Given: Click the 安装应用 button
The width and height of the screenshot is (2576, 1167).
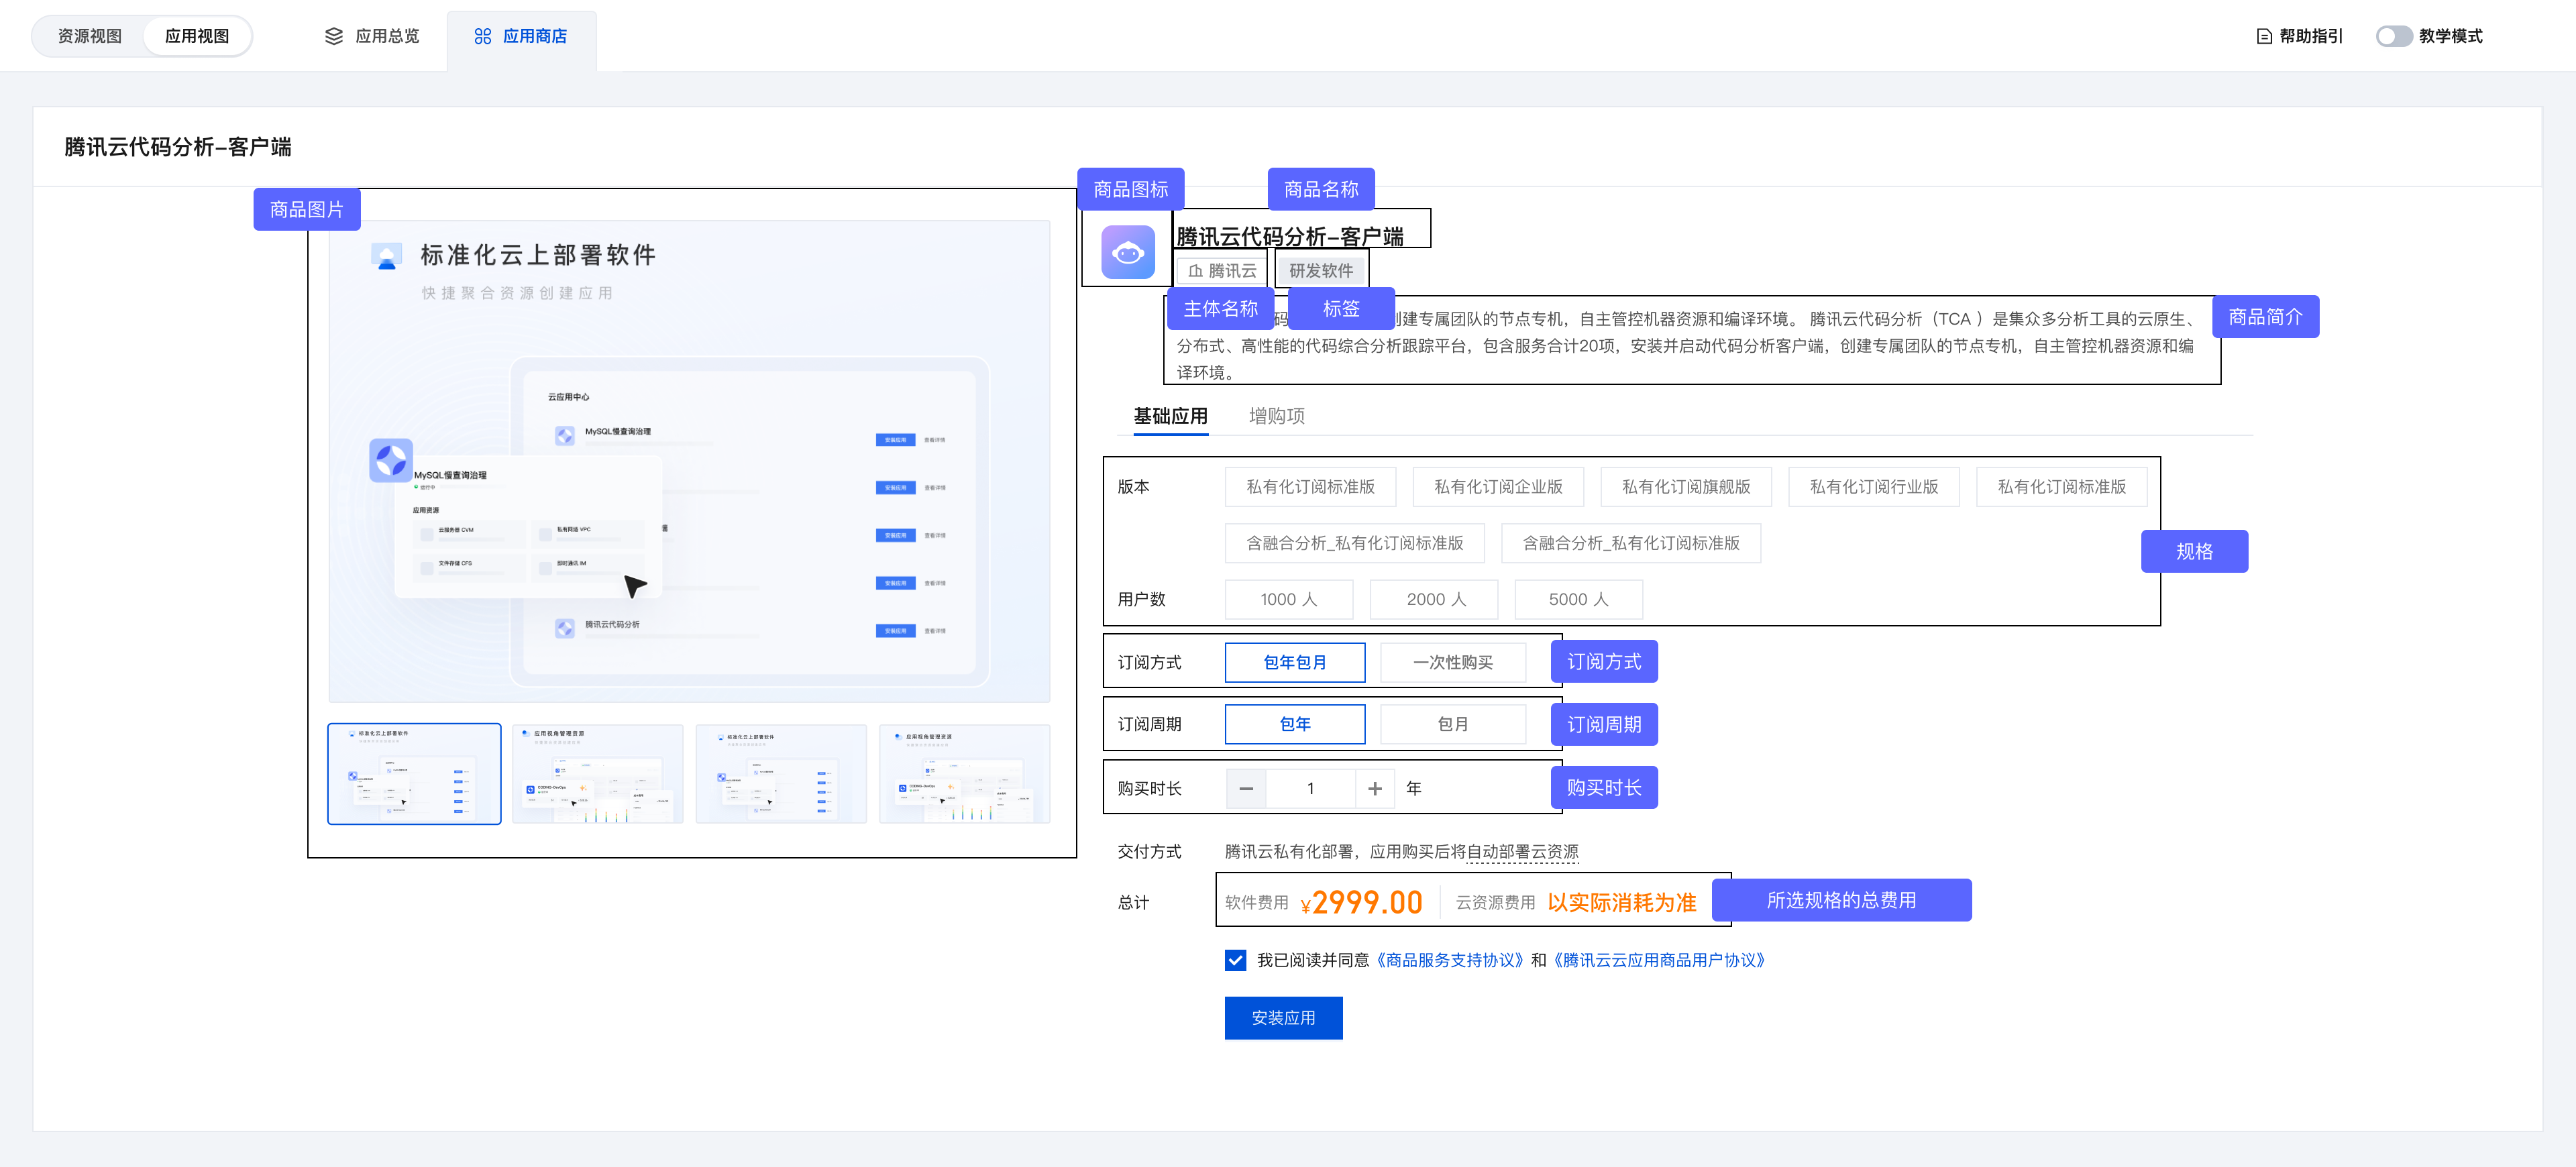Looking at the screenshot, I should point(1283,1017).
